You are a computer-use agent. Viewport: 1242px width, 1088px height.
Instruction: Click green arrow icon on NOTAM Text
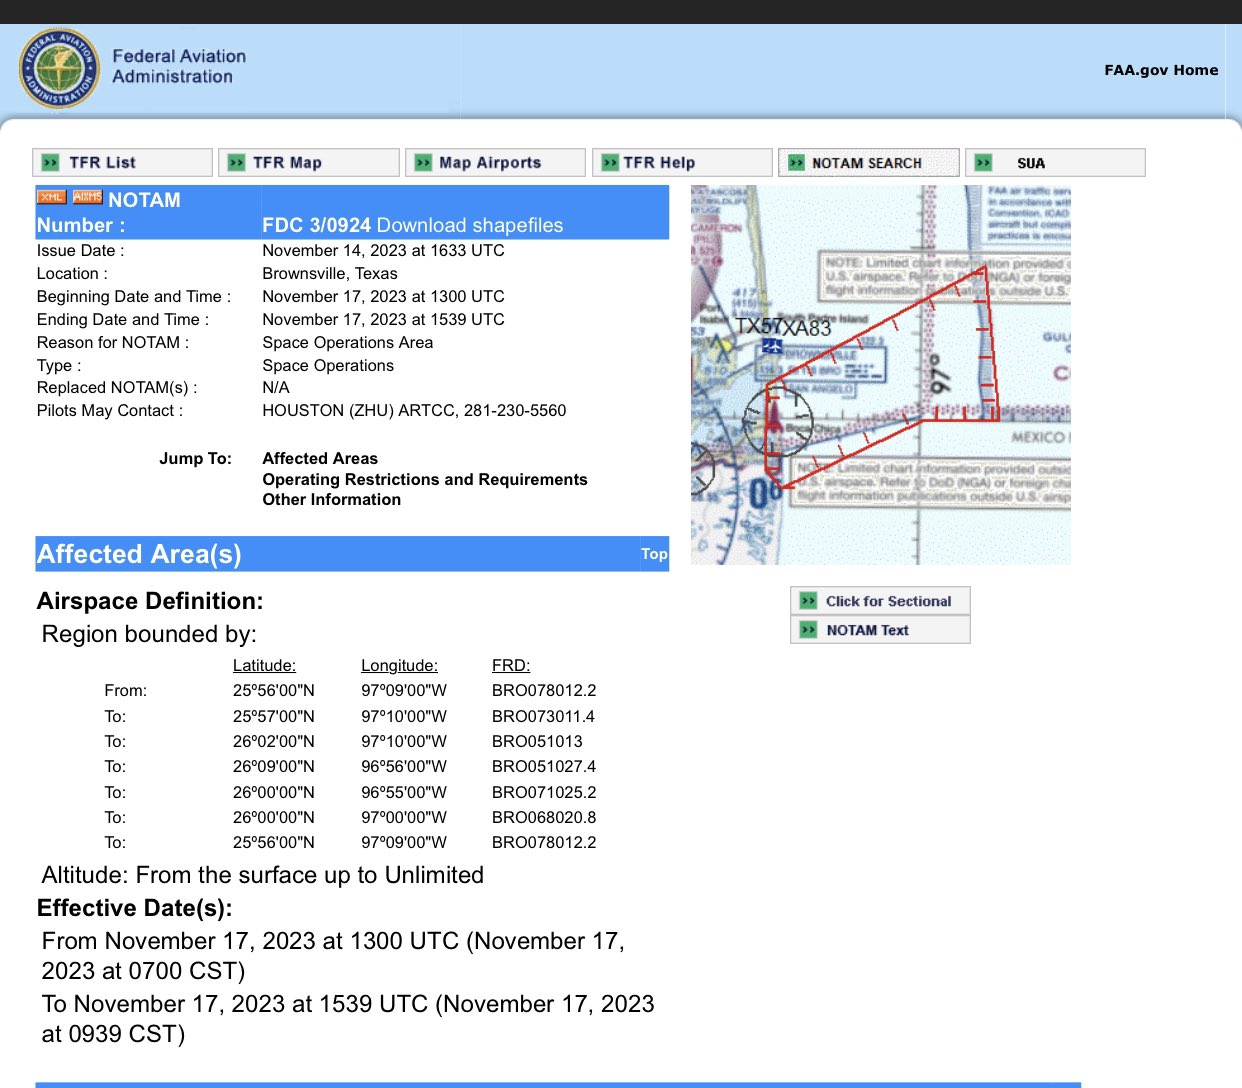pos(808,630)
